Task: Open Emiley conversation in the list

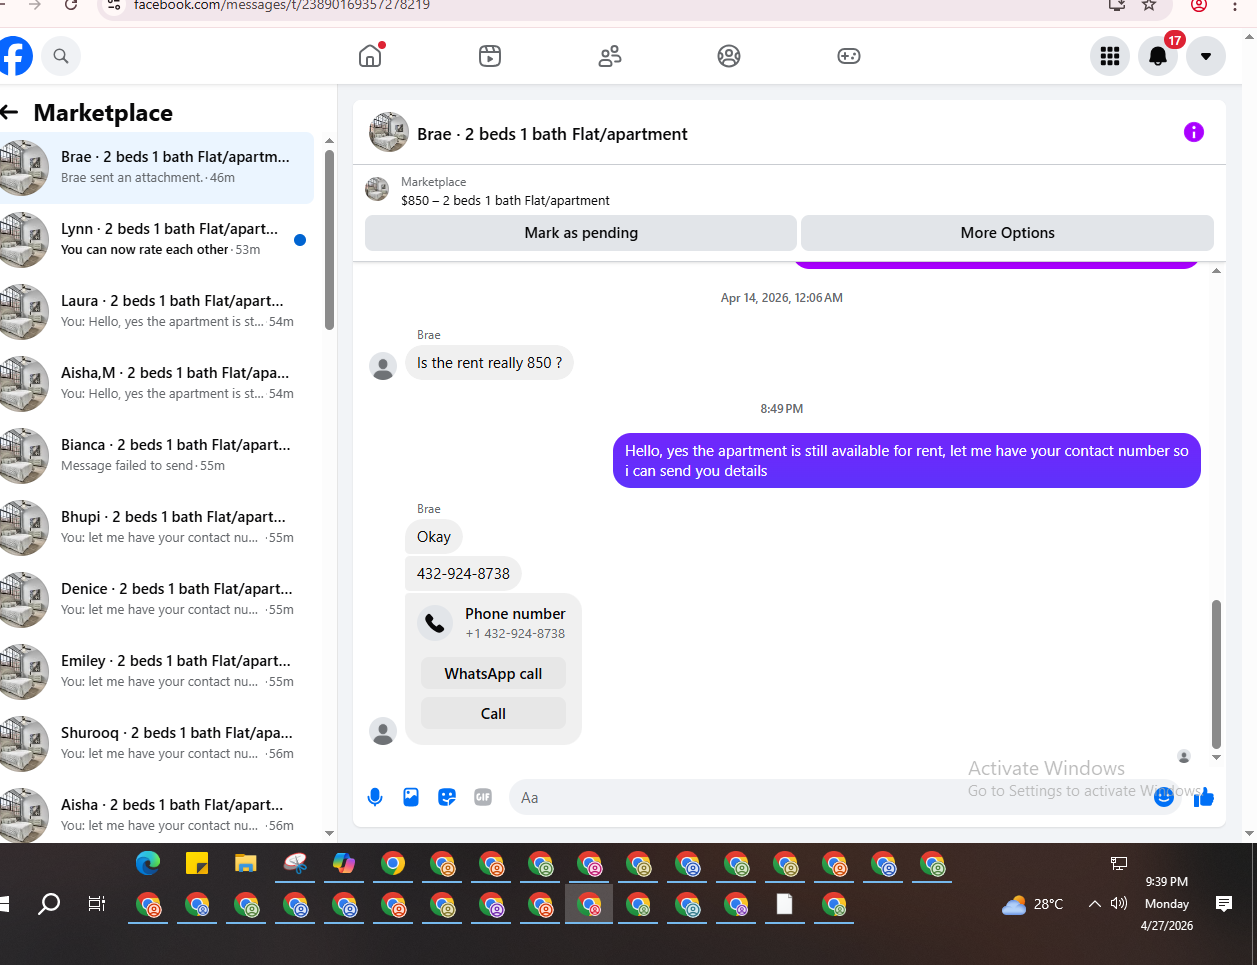Action: 157,671
